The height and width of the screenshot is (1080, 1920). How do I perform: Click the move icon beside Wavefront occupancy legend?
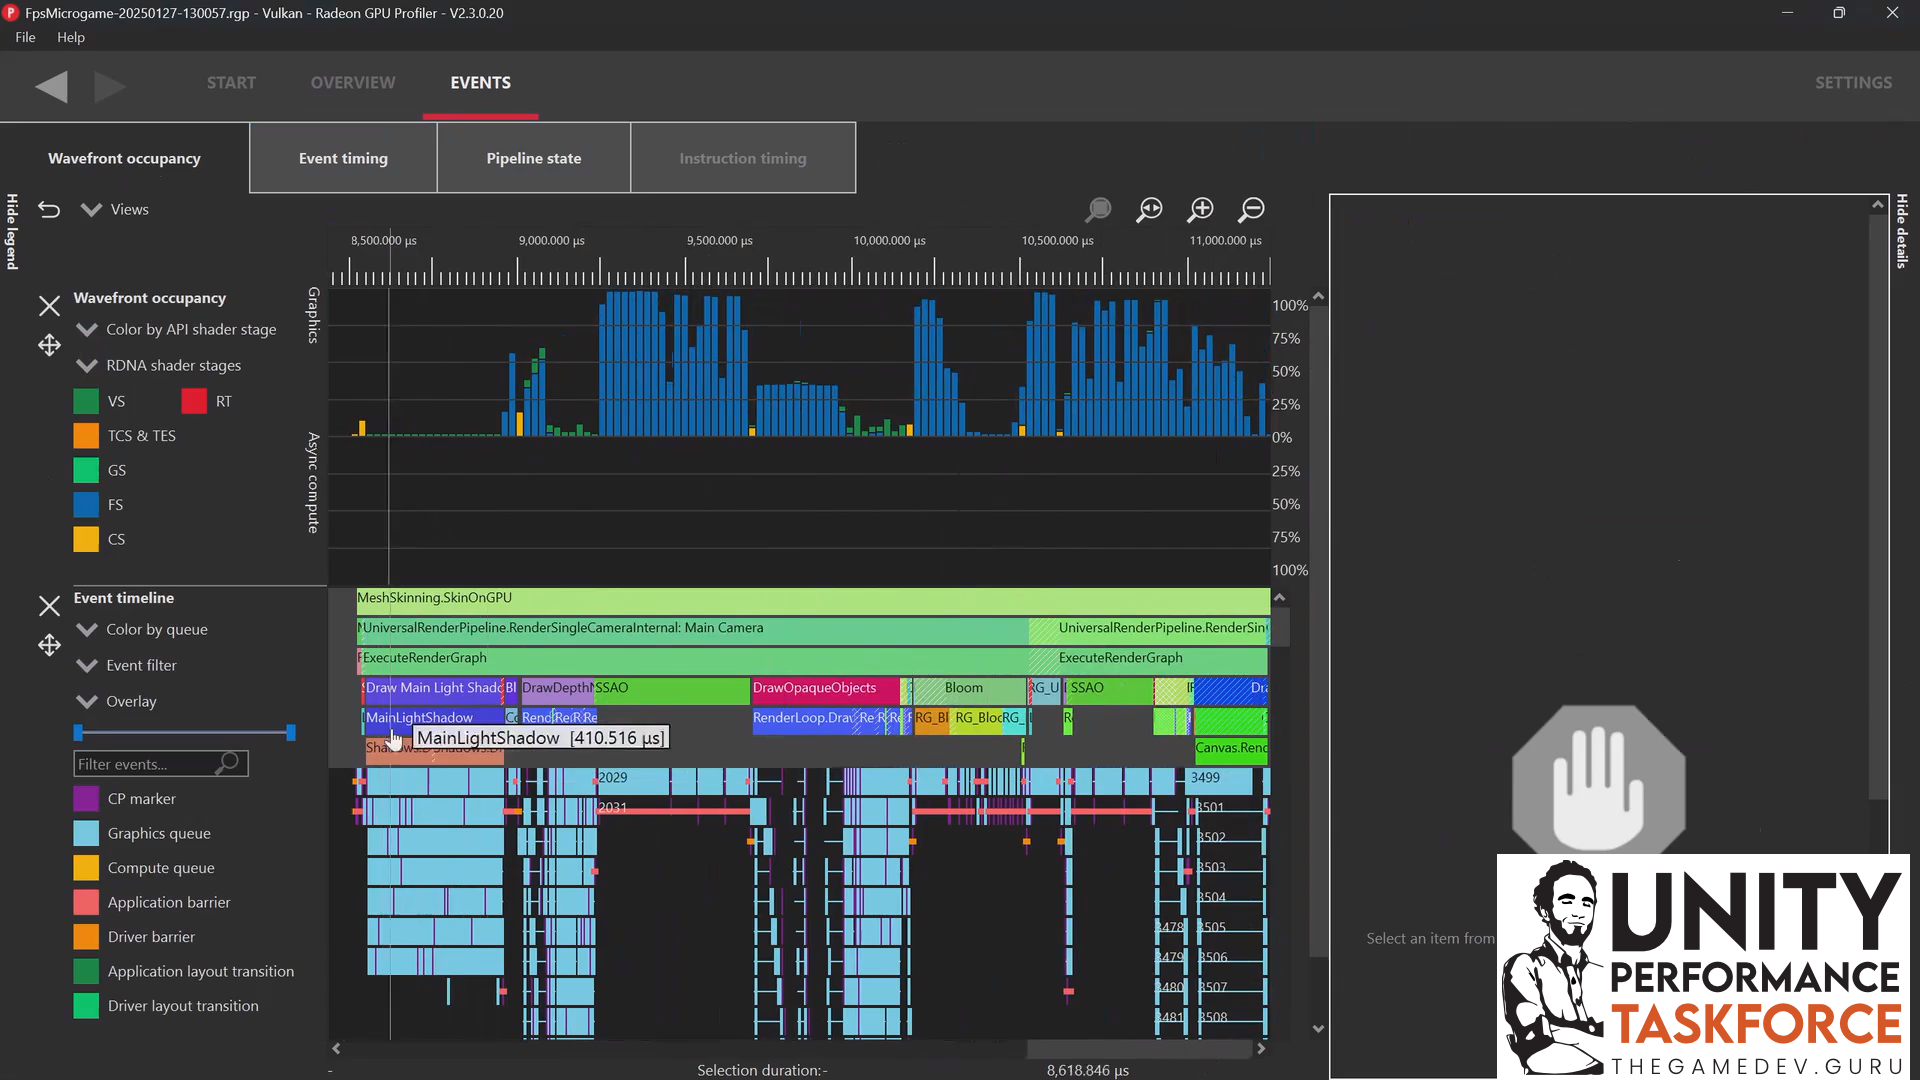click(48, 345)
